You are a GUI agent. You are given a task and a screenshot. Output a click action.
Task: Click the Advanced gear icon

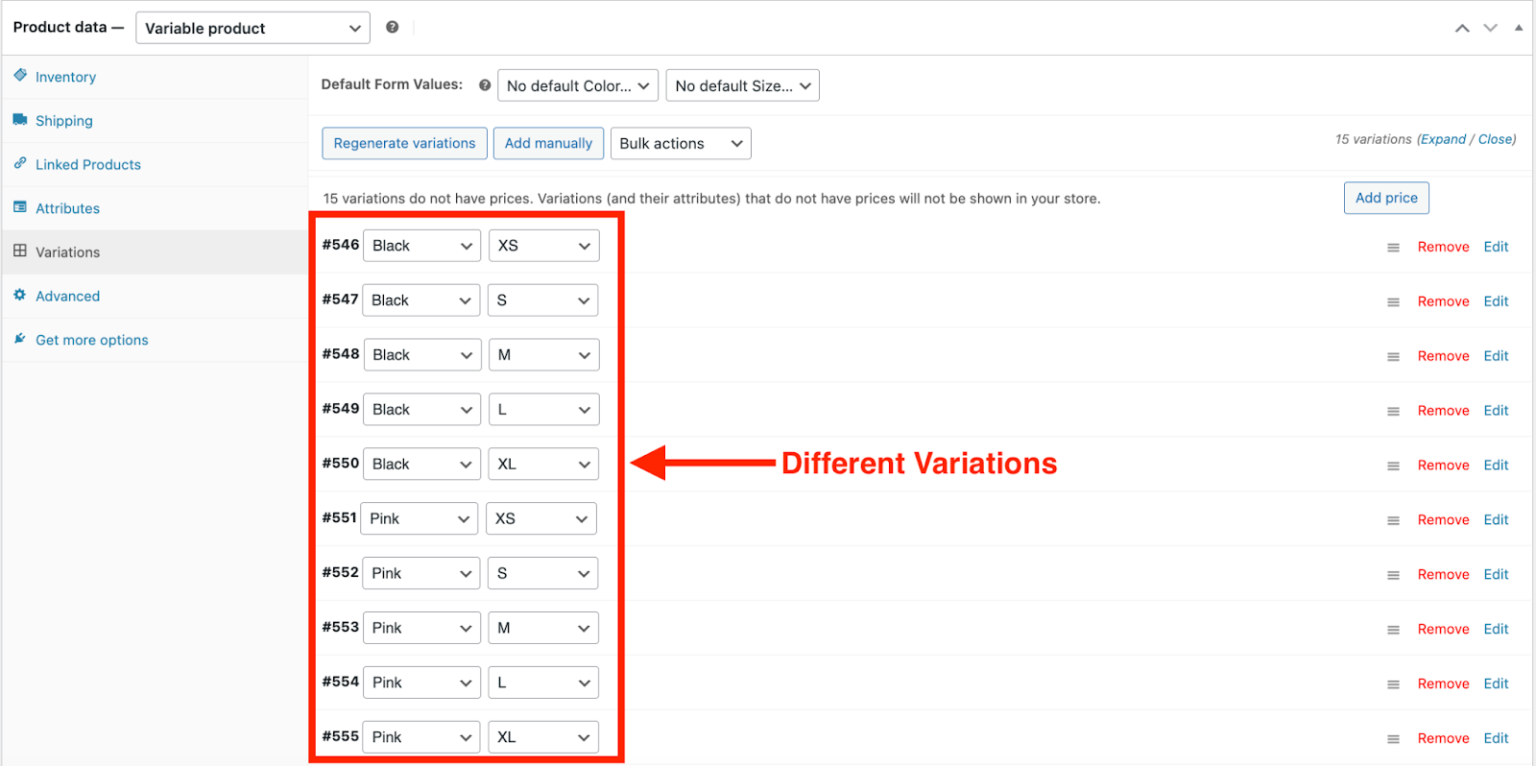pyautogui.click(x=19, y=296)
